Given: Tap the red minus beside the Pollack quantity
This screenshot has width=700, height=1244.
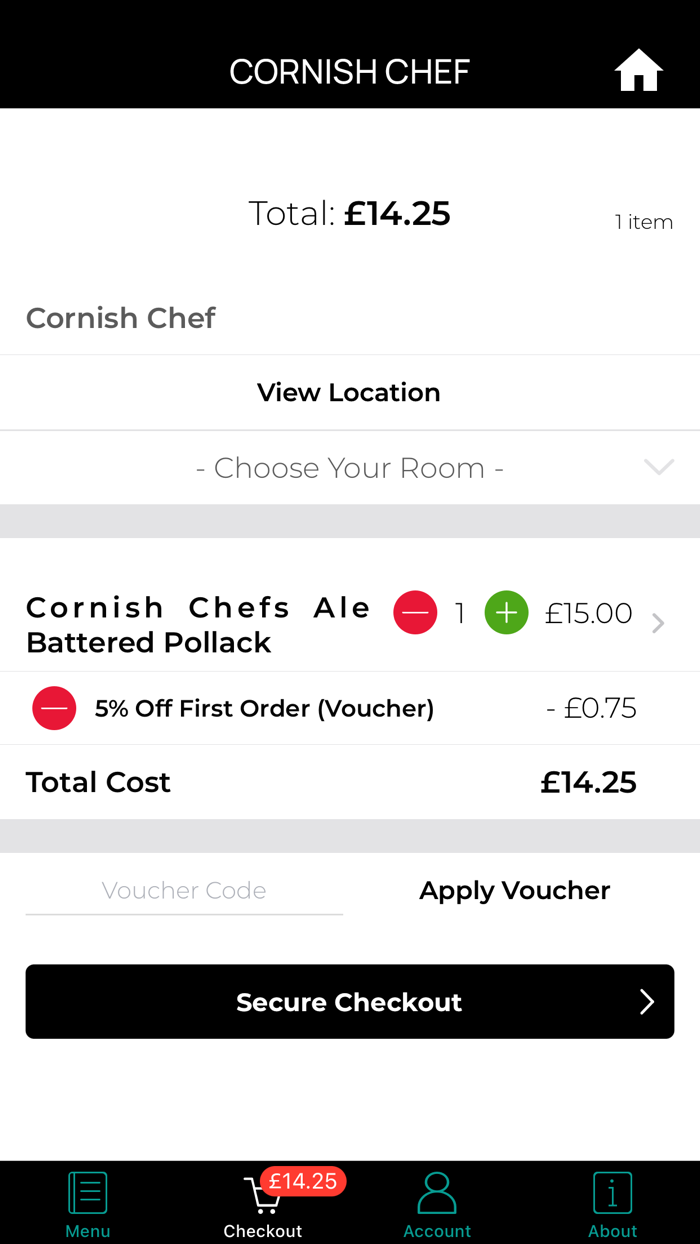Looking at the screenshot, I should pyautogui.click(x=415, y=613).
